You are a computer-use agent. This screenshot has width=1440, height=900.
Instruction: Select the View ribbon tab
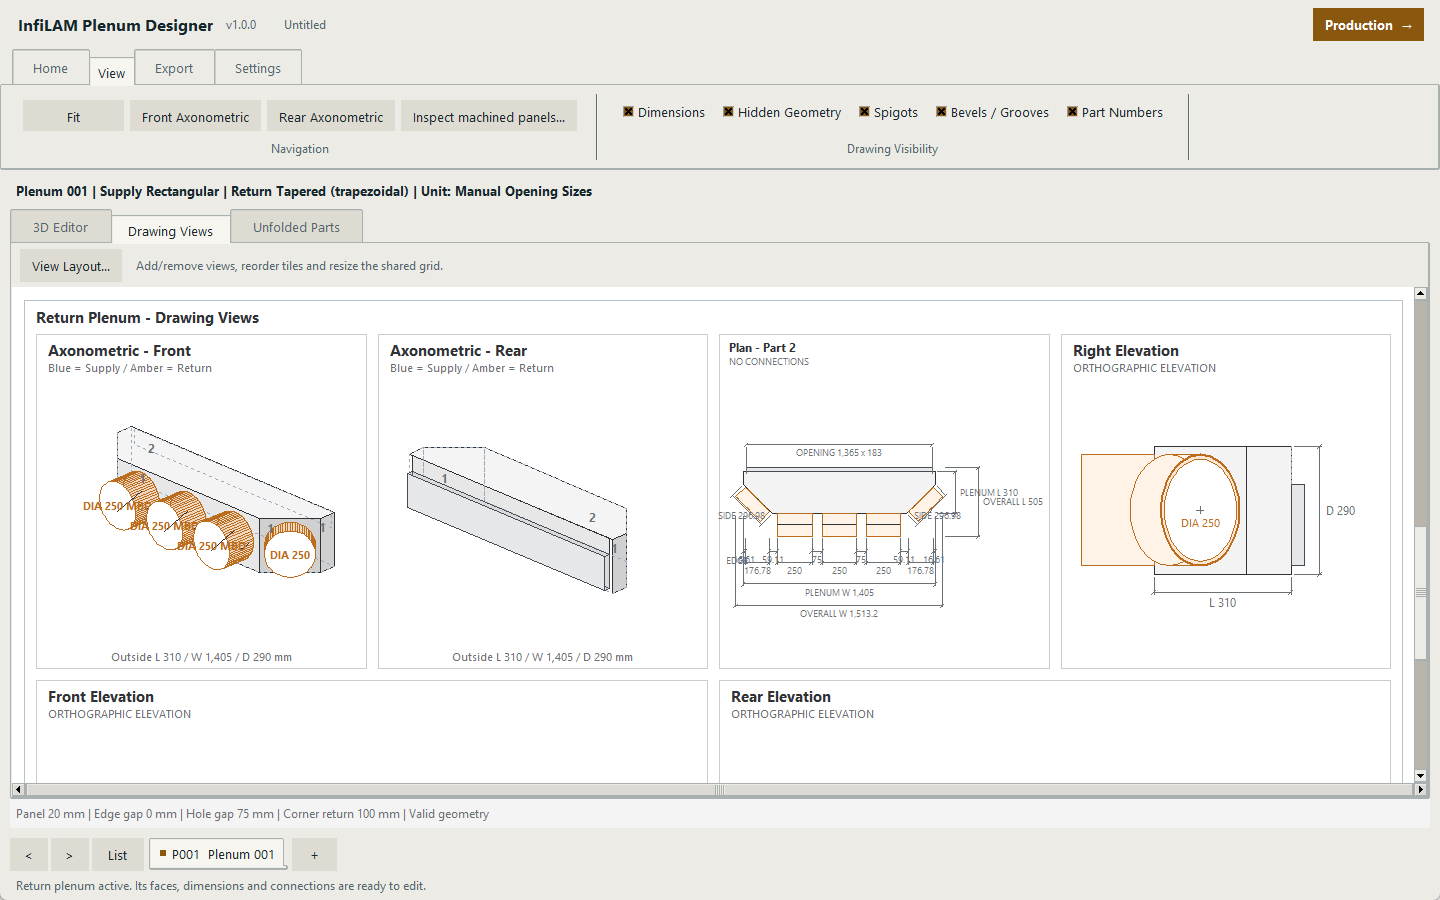(111, 72)
